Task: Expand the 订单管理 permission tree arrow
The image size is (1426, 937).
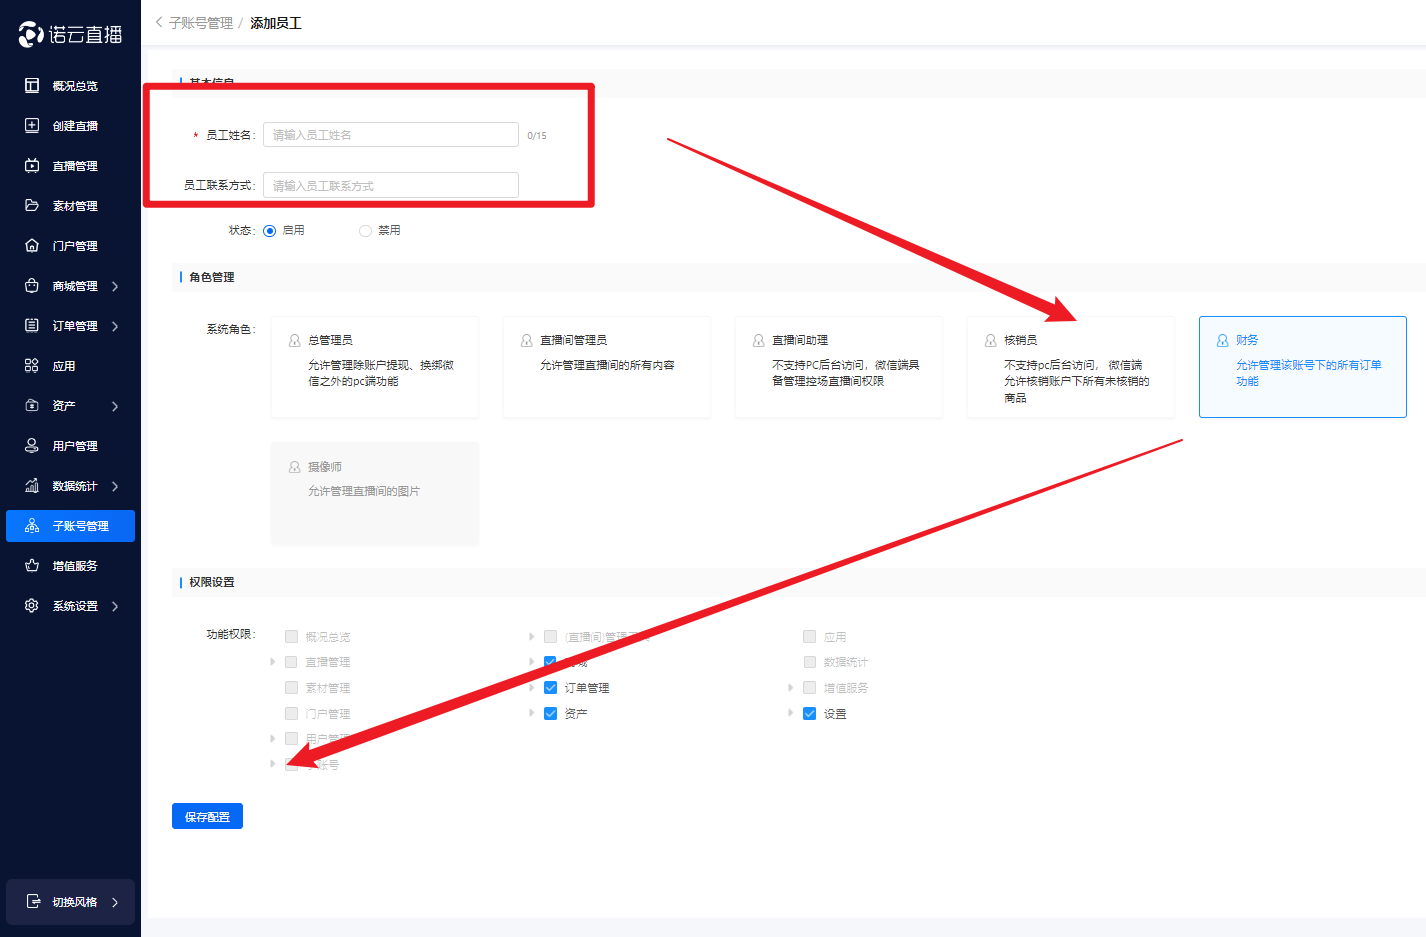Action: click(x=531, y=688)
